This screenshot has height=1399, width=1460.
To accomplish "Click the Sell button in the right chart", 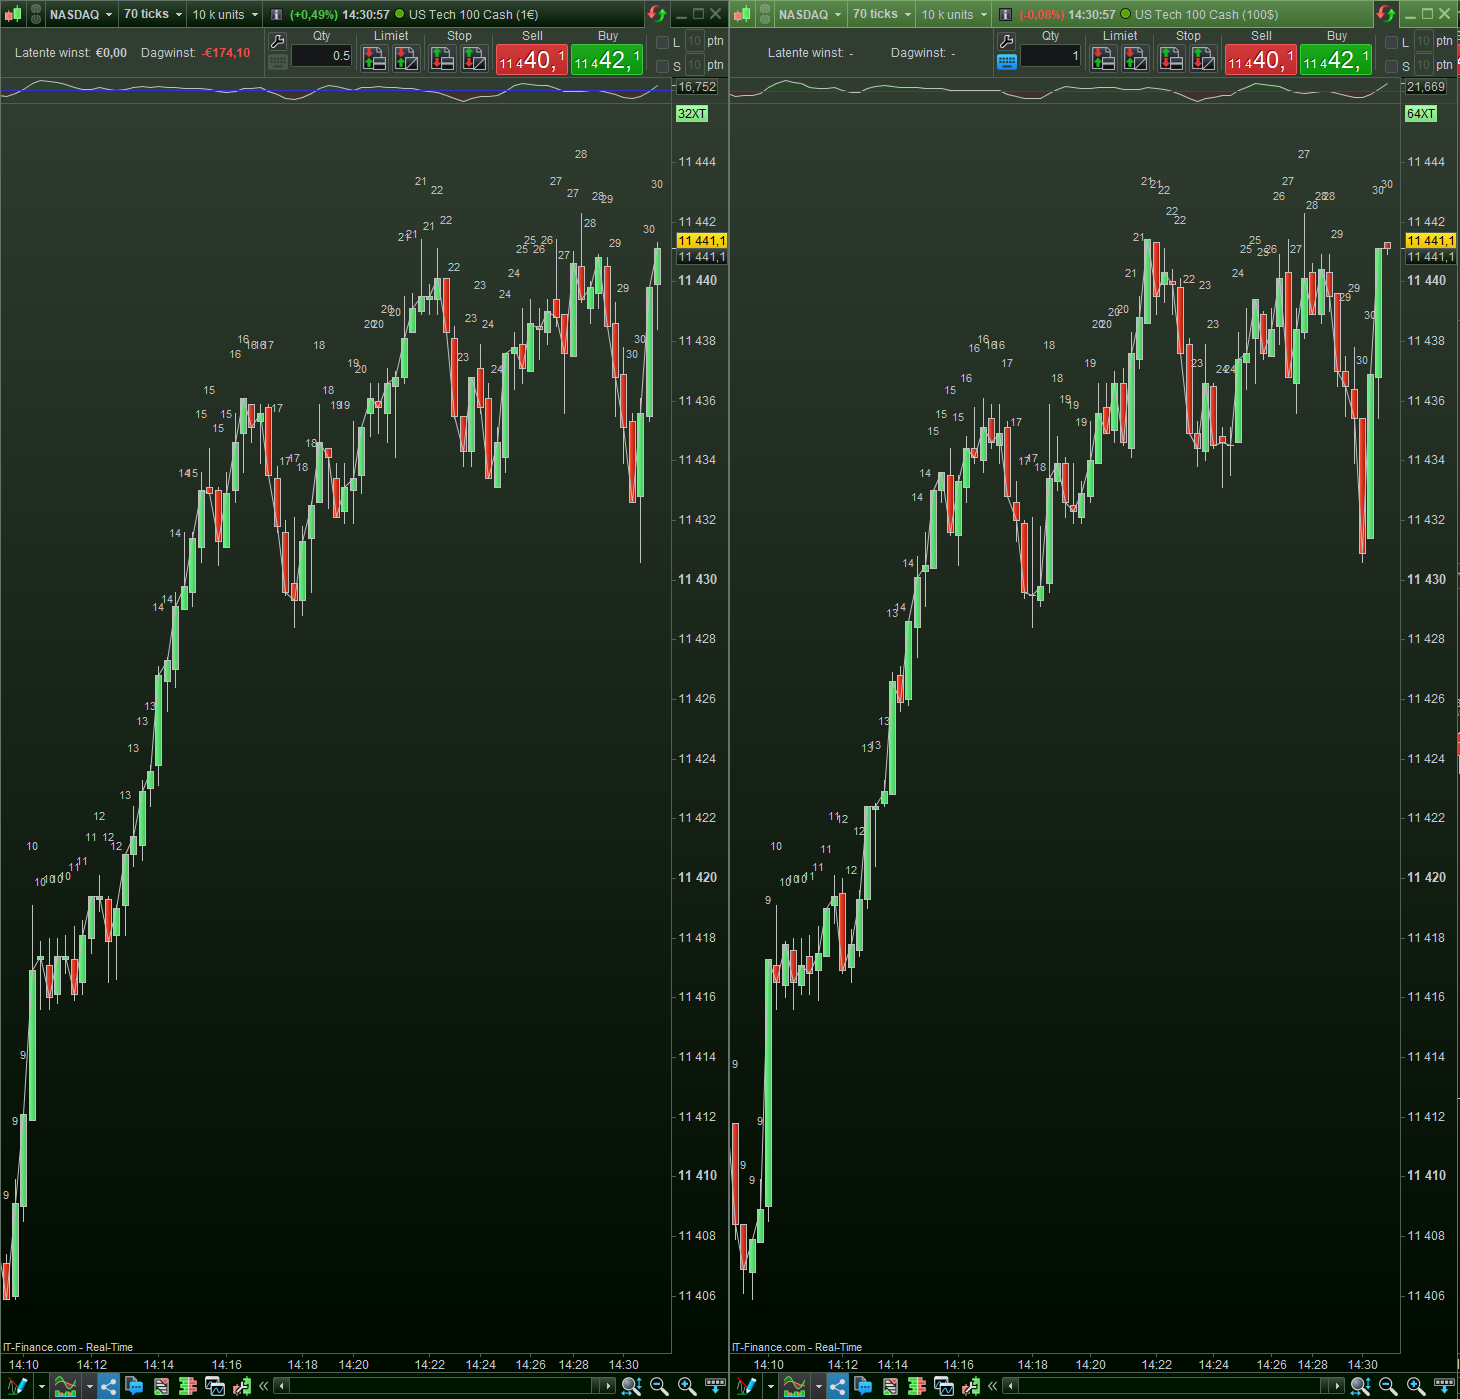I will [1261, 60].
